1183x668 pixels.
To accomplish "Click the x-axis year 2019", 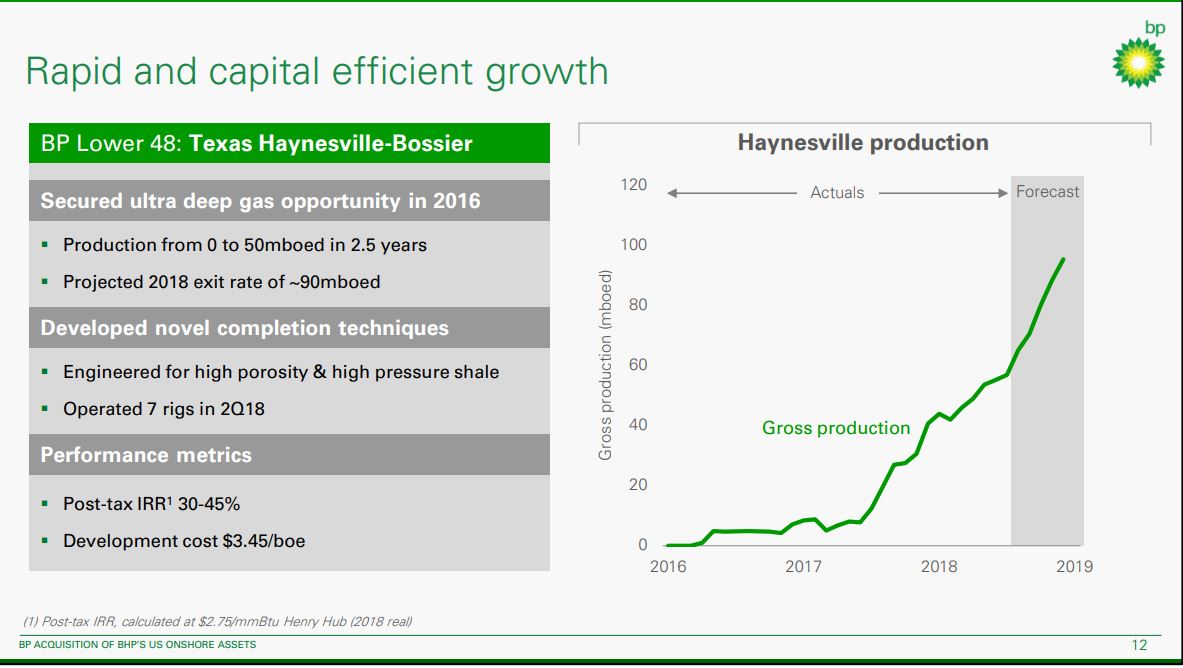I will click(x=1074, y=567).
